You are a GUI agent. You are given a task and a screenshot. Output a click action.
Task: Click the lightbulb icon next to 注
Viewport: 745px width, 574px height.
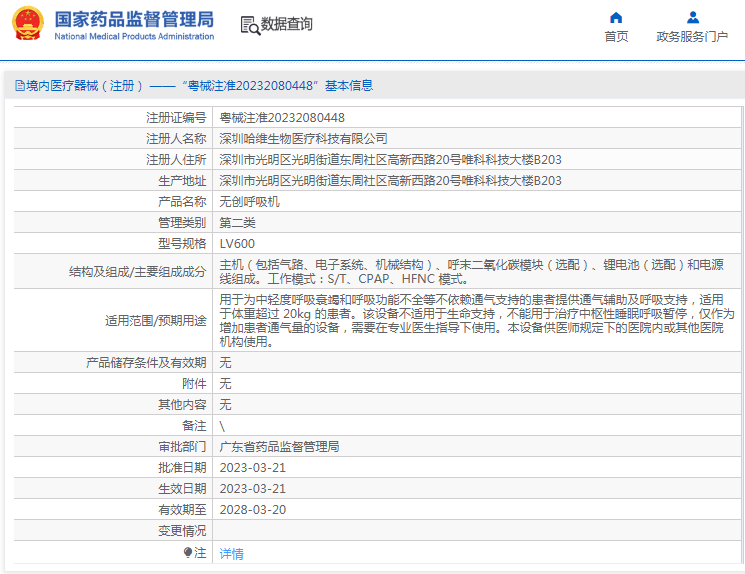click(188, 552)
